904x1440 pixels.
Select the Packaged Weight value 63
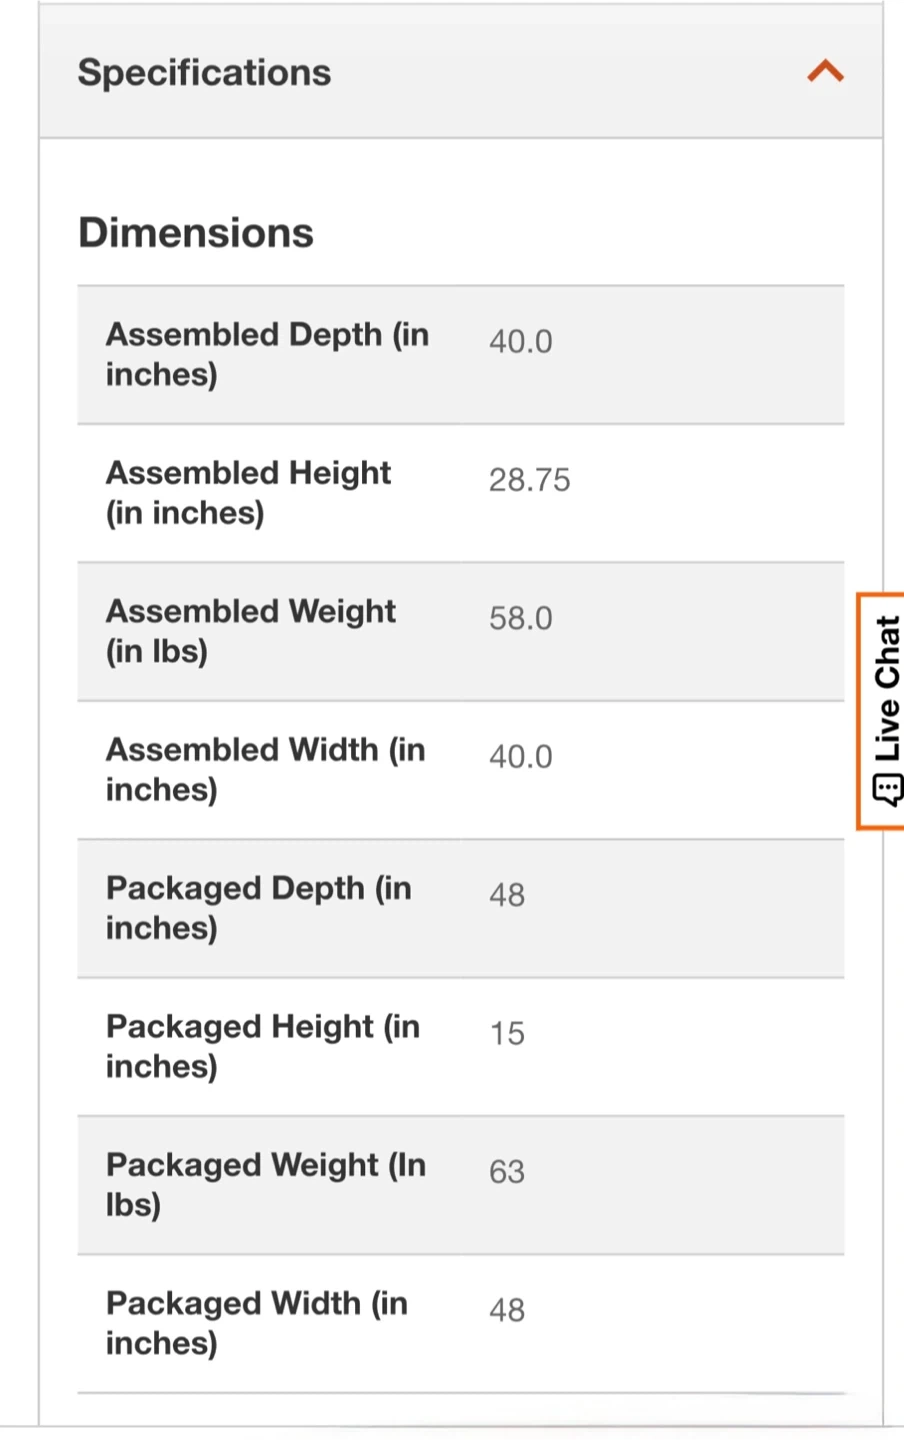(x=507, y=1171)
